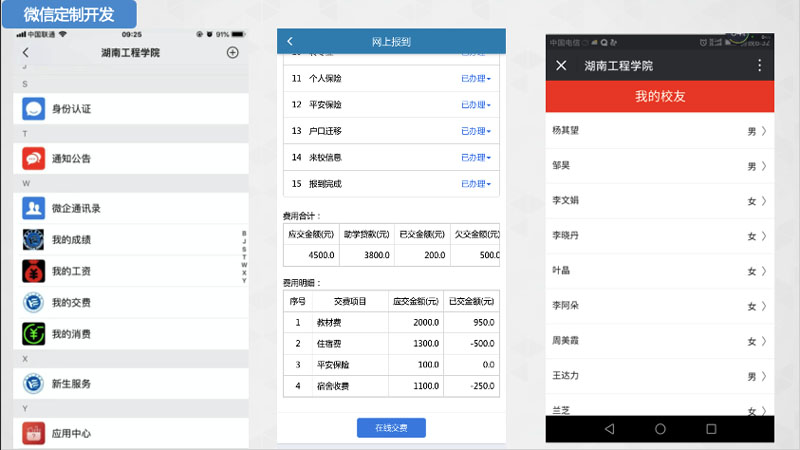The height and width of the screenshot is (450, 800).
Task: Open the 身份认证 identity verification icon
Action: click(x=34, y=108)
